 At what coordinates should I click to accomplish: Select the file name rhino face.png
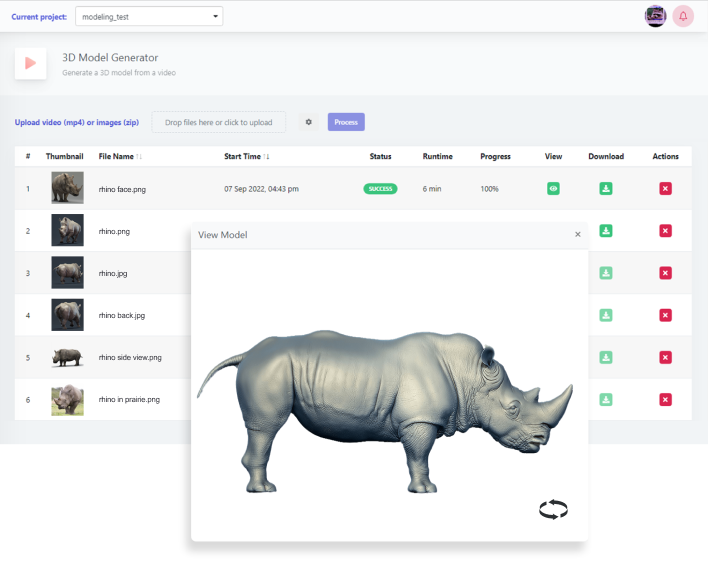point(122,189)
